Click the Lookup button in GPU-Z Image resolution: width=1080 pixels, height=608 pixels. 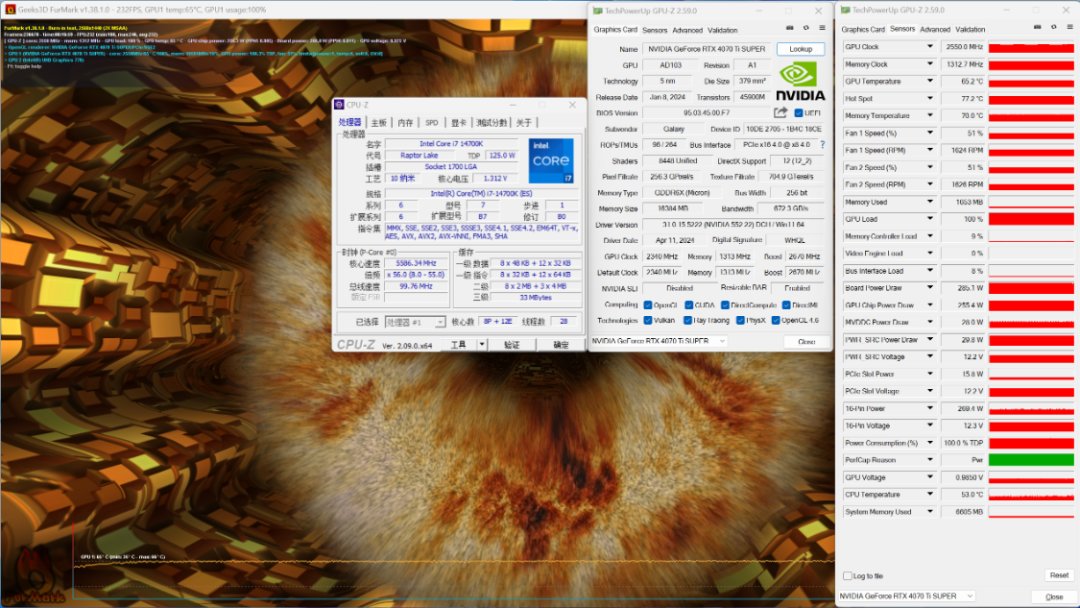(x=800, y=49)
